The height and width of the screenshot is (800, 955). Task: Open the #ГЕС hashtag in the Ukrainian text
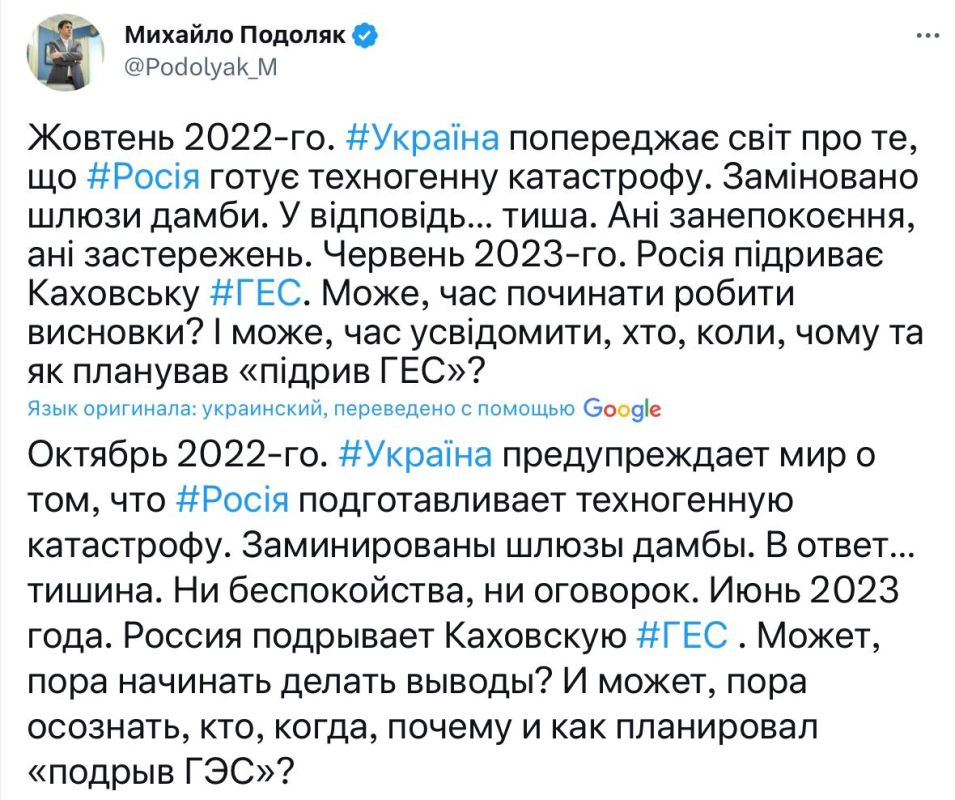tap(258, 291)
